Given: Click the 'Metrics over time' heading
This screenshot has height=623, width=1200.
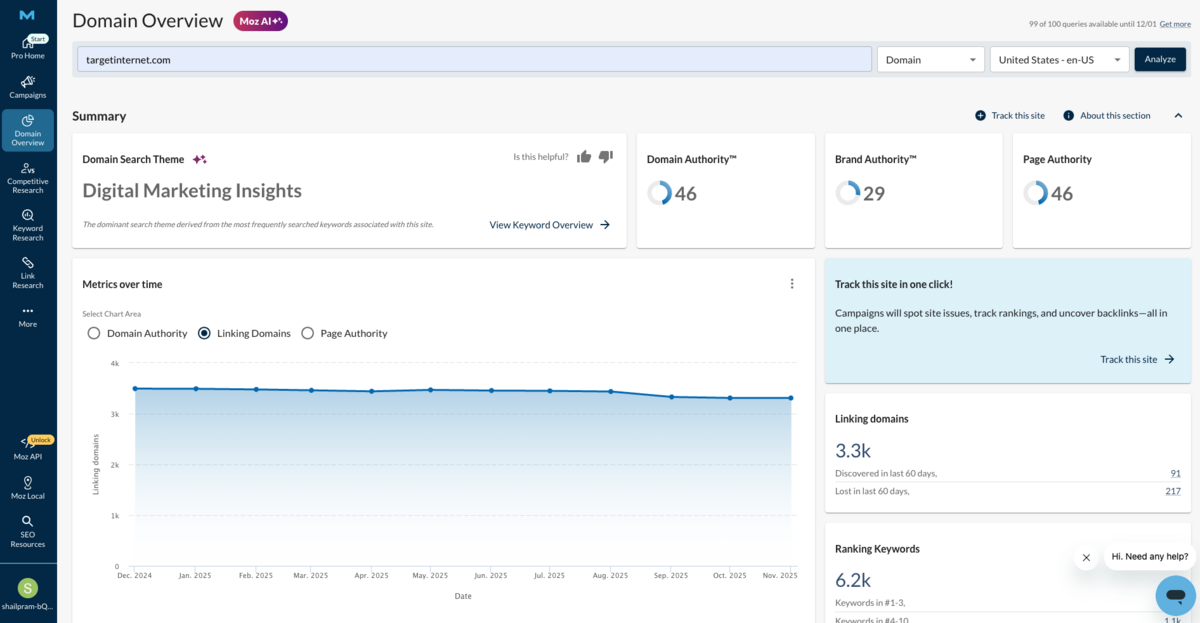Looking at the screenshot, I should pos(122,284).
